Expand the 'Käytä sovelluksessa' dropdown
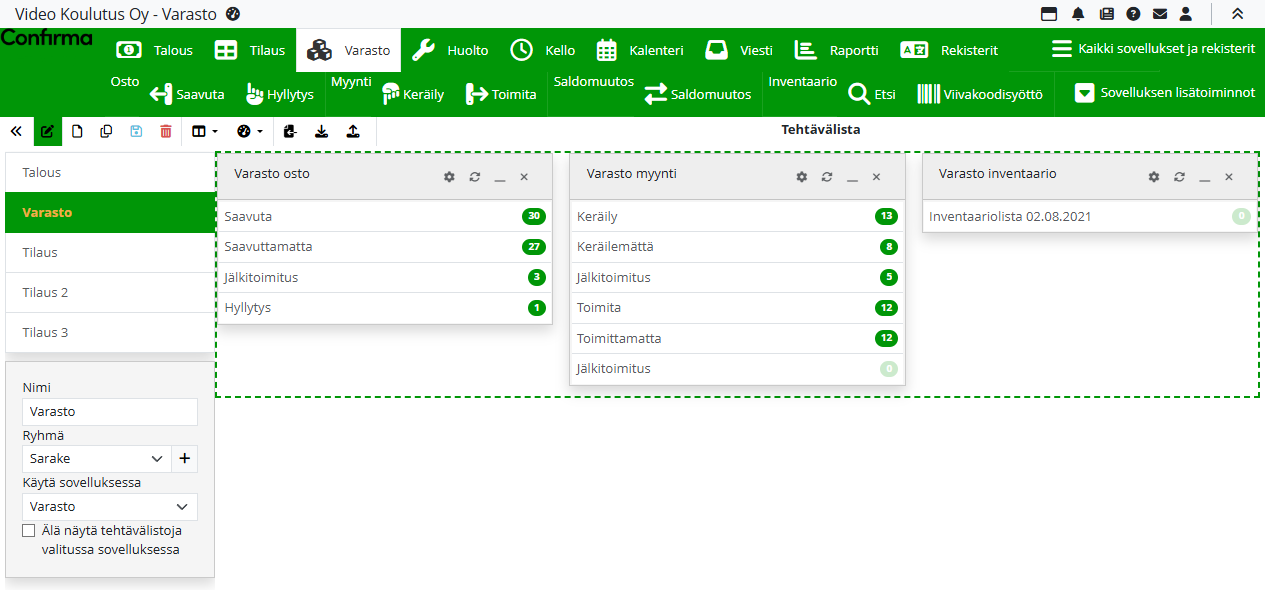This screenshot has height=590, width=1265. 110,507
